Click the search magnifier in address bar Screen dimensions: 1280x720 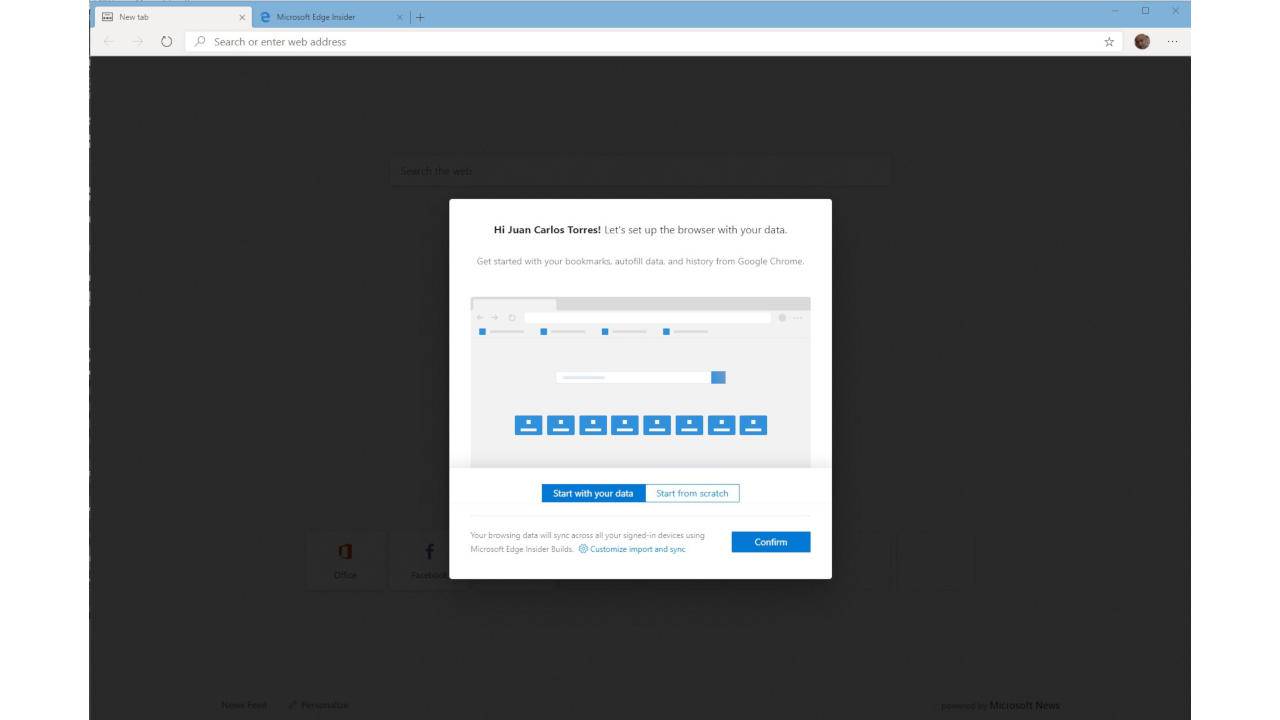200,42
